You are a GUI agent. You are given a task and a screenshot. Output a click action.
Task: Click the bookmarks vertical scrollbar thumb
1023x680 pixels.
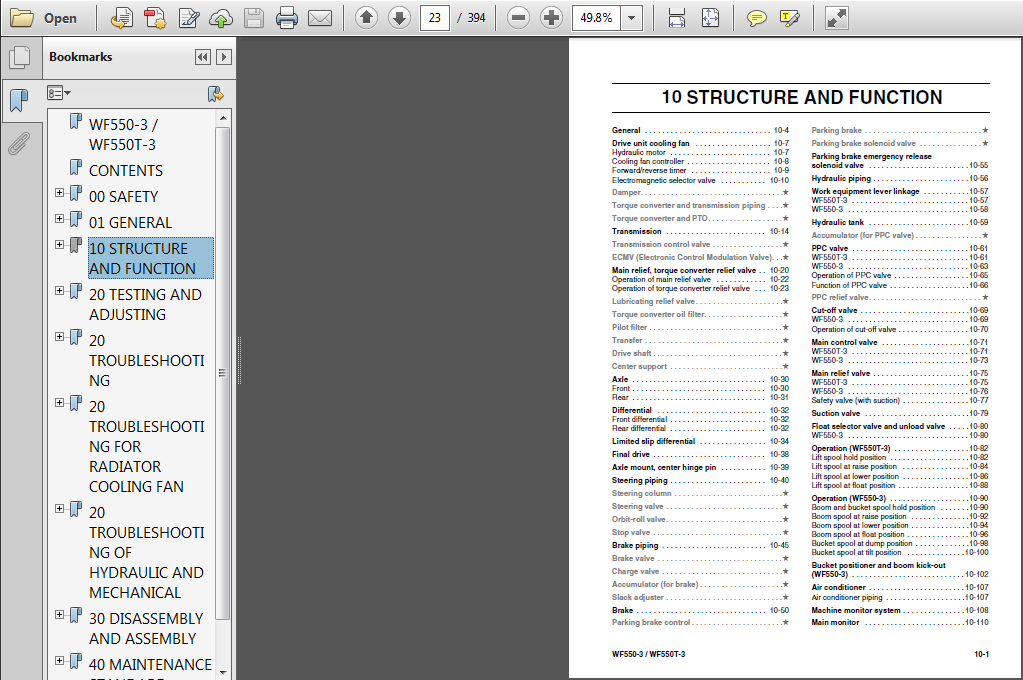(223, 373)
